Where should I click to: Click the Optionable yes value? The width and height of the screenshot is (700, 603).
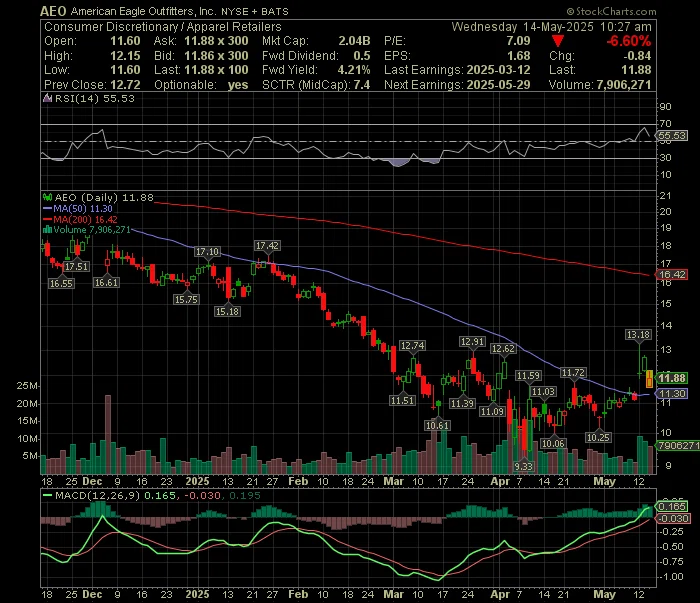(238, 85)
